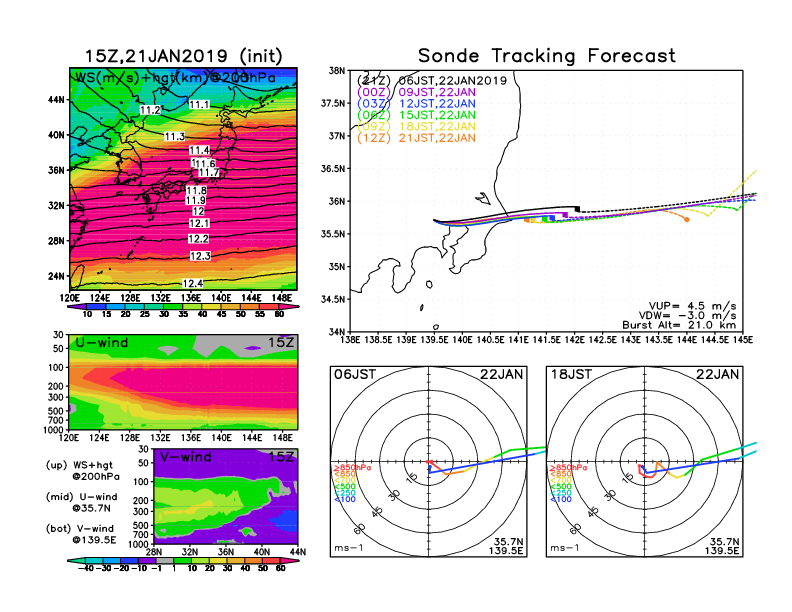Click the "U-wind" cross-section label
This screenshot has width=792, height=612.
[x=102, y=343]
